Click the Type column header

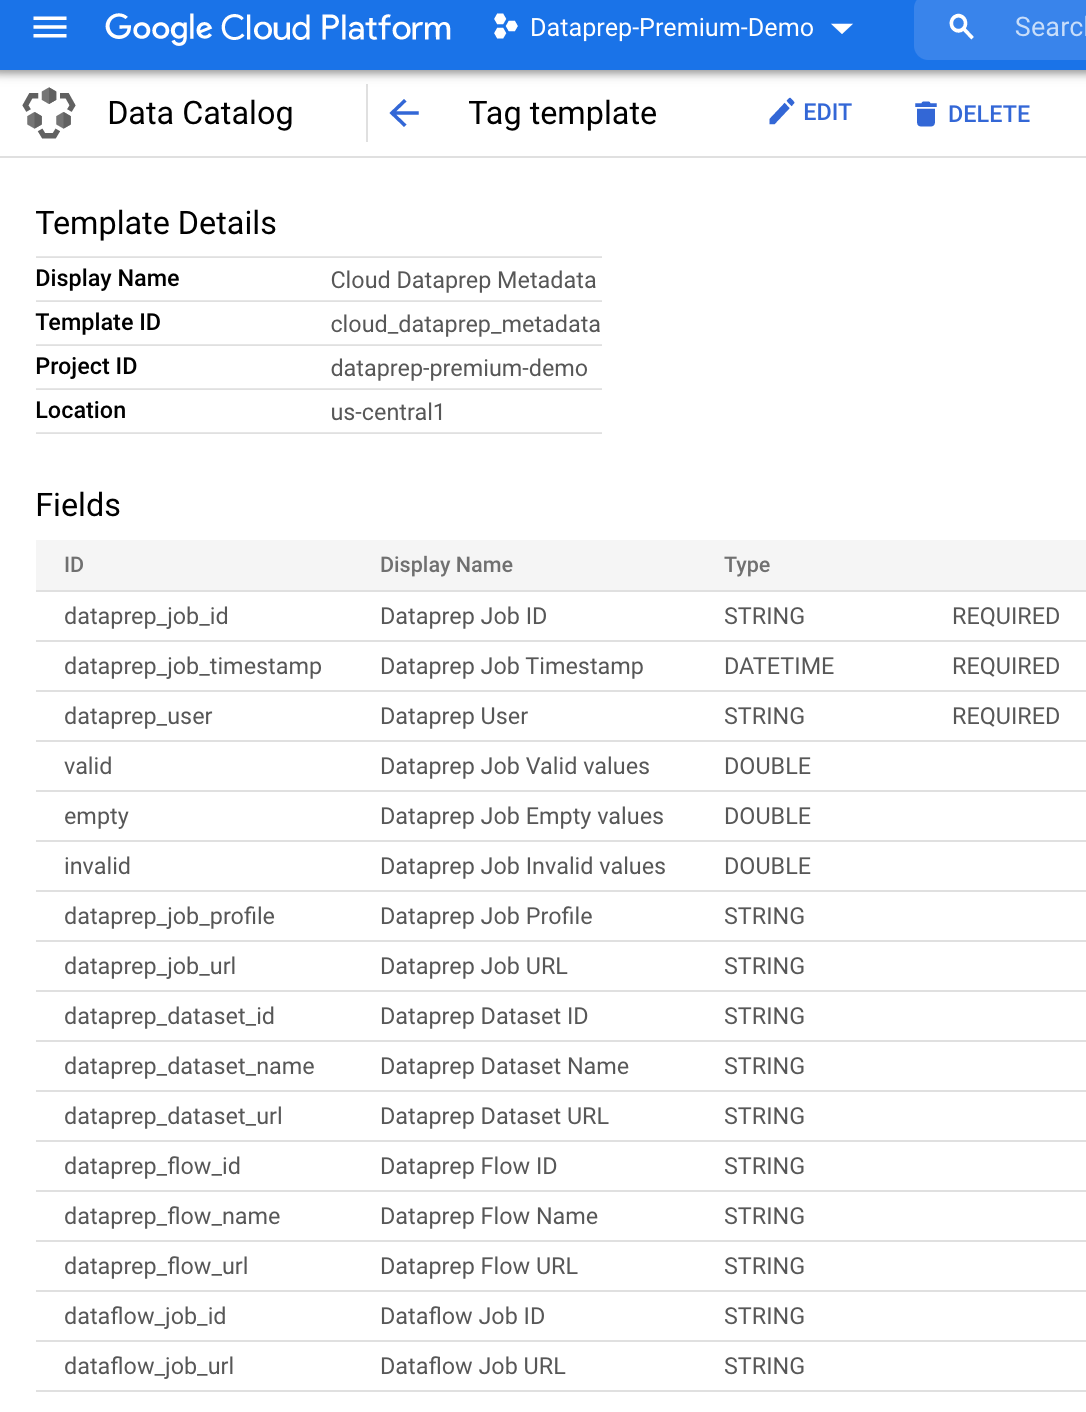[x=747, y=565]
